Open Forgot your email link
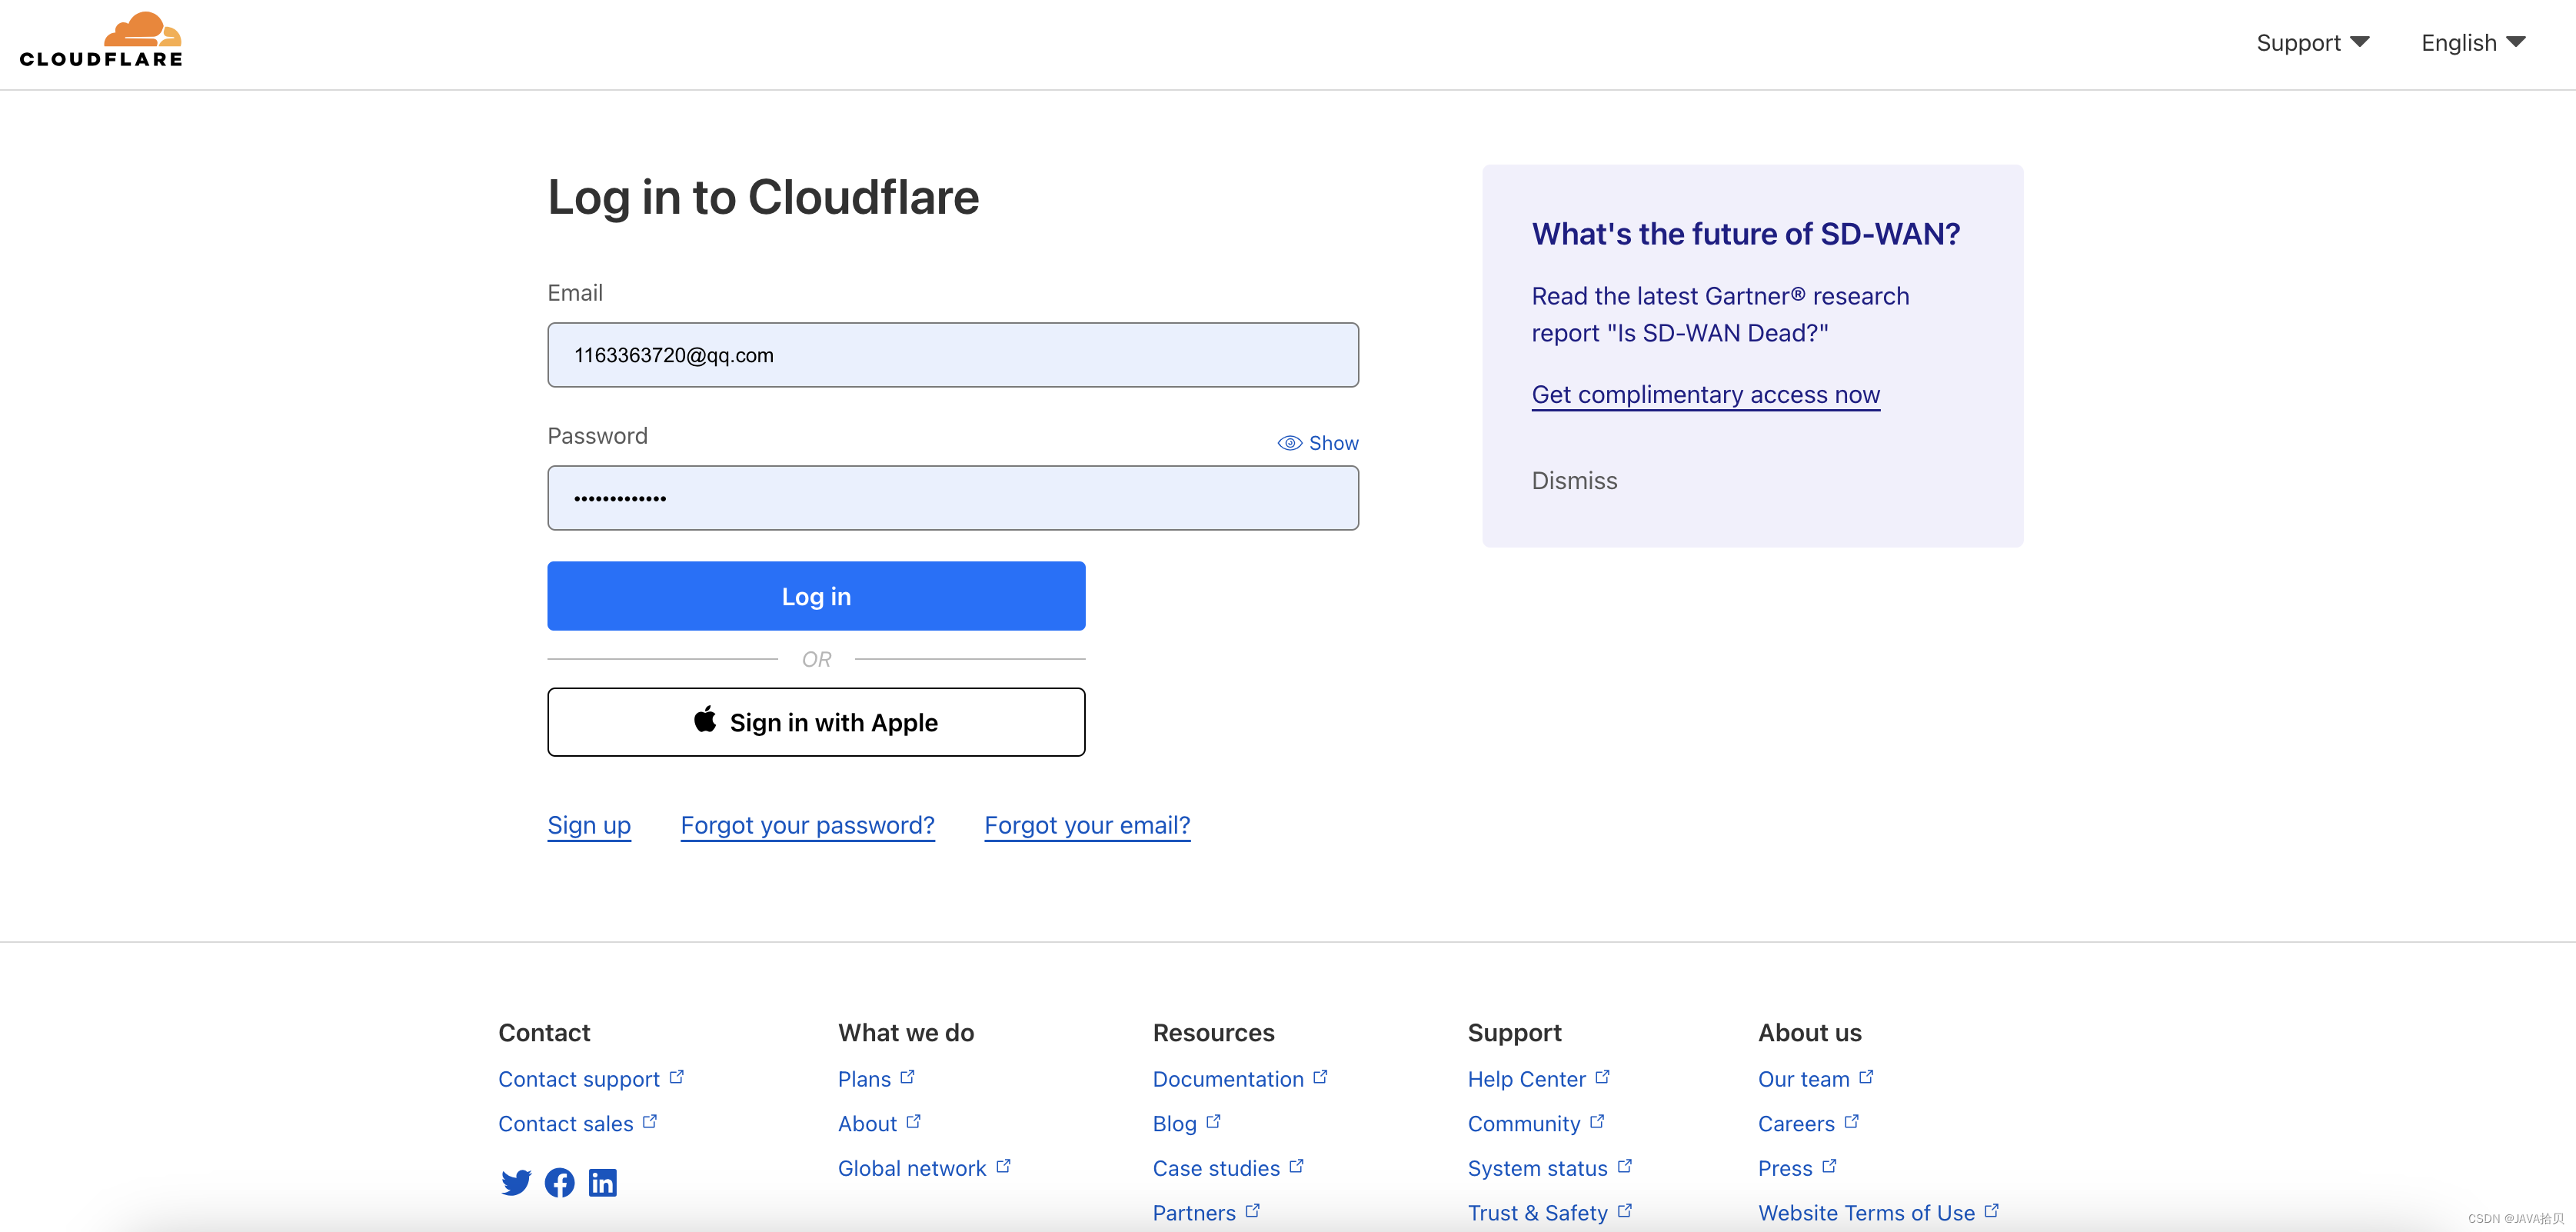This screenshot has width=2576, height=1232. (x=1087, y=825)
